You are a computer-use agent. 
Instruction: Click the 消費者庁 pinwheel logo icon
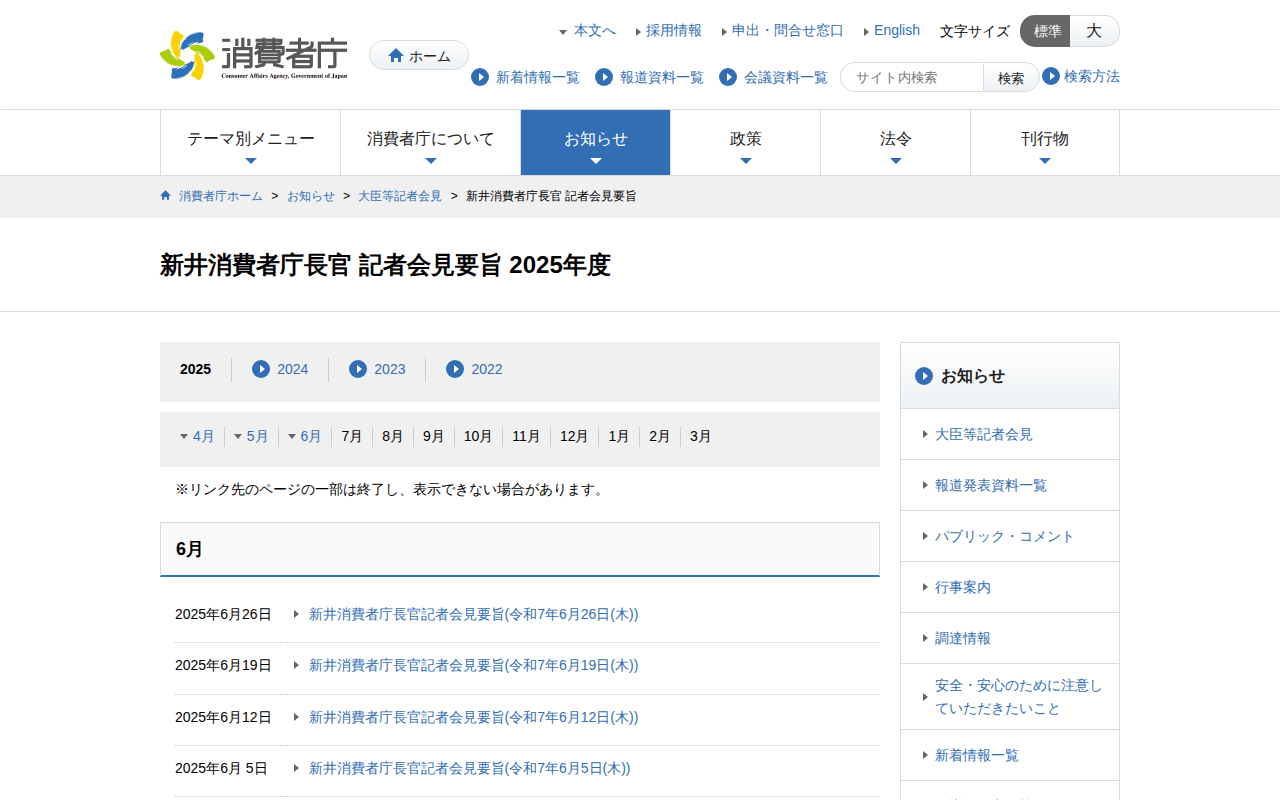click(189, 54)
